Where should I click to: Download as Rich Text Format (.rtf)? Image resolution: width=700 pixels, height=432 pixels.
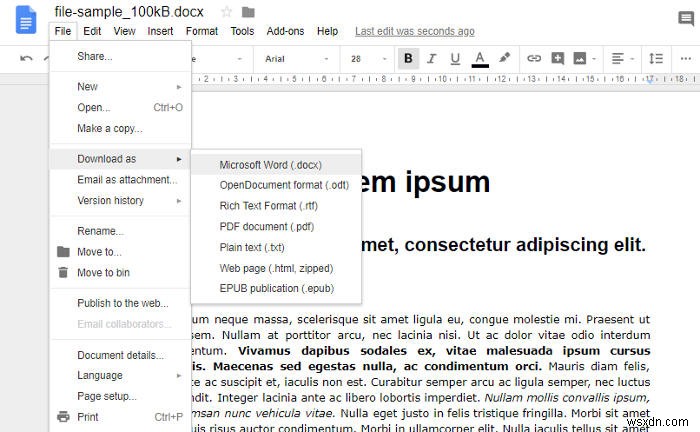tap(276, 206)
